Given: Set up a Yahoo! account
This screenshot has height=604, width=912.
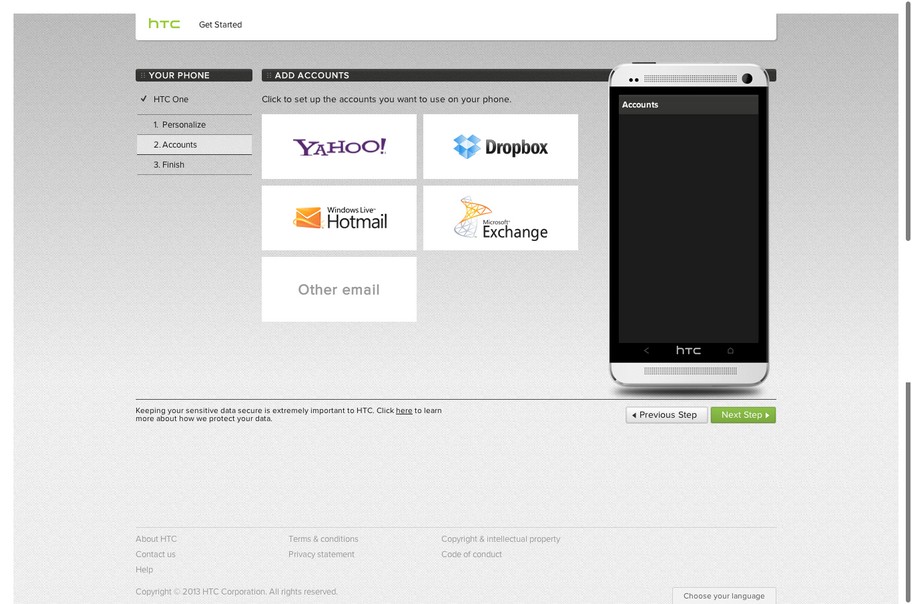Looking at the screenshot, I should click(339, 147).
